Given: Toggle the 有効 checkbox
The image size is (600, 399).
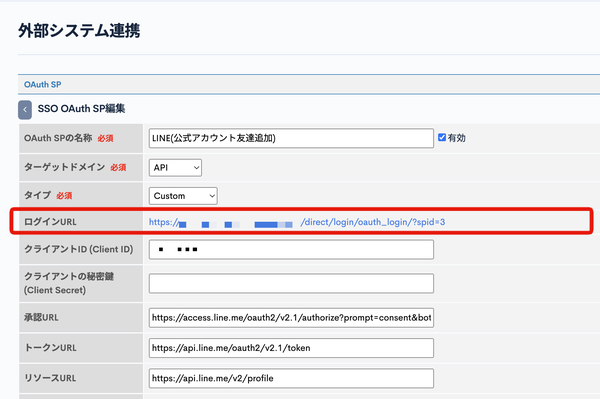Looking at the screenshot, I should click(442, 137).
